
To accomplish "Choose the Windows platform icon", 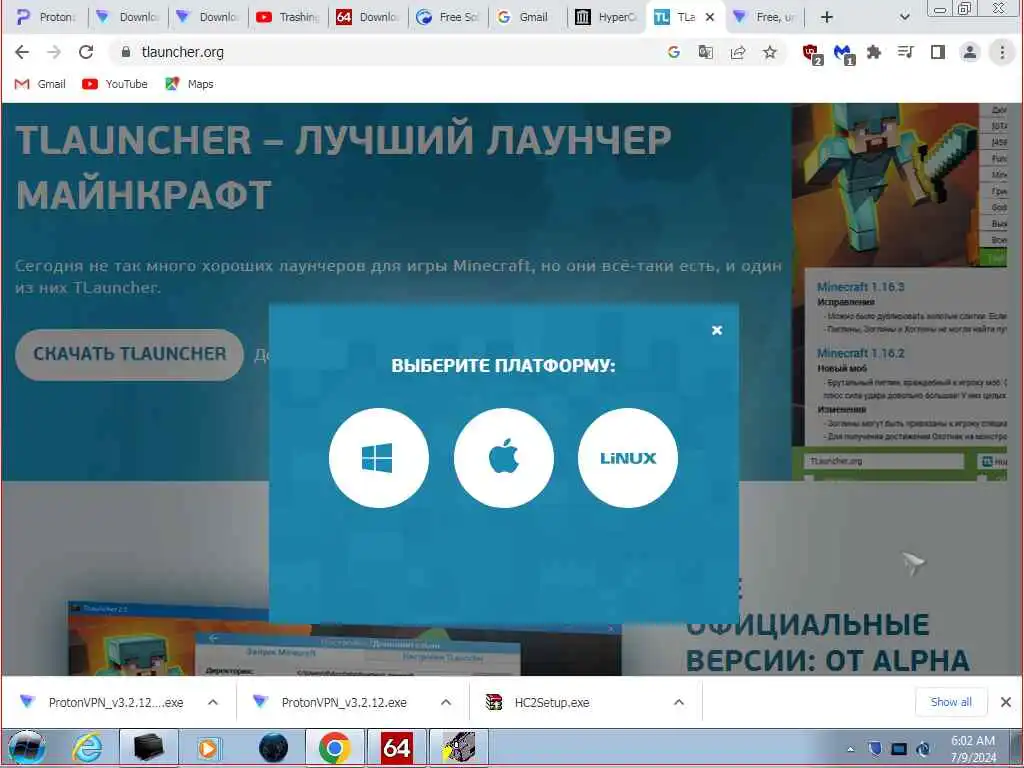I will (x=379, y=458).
